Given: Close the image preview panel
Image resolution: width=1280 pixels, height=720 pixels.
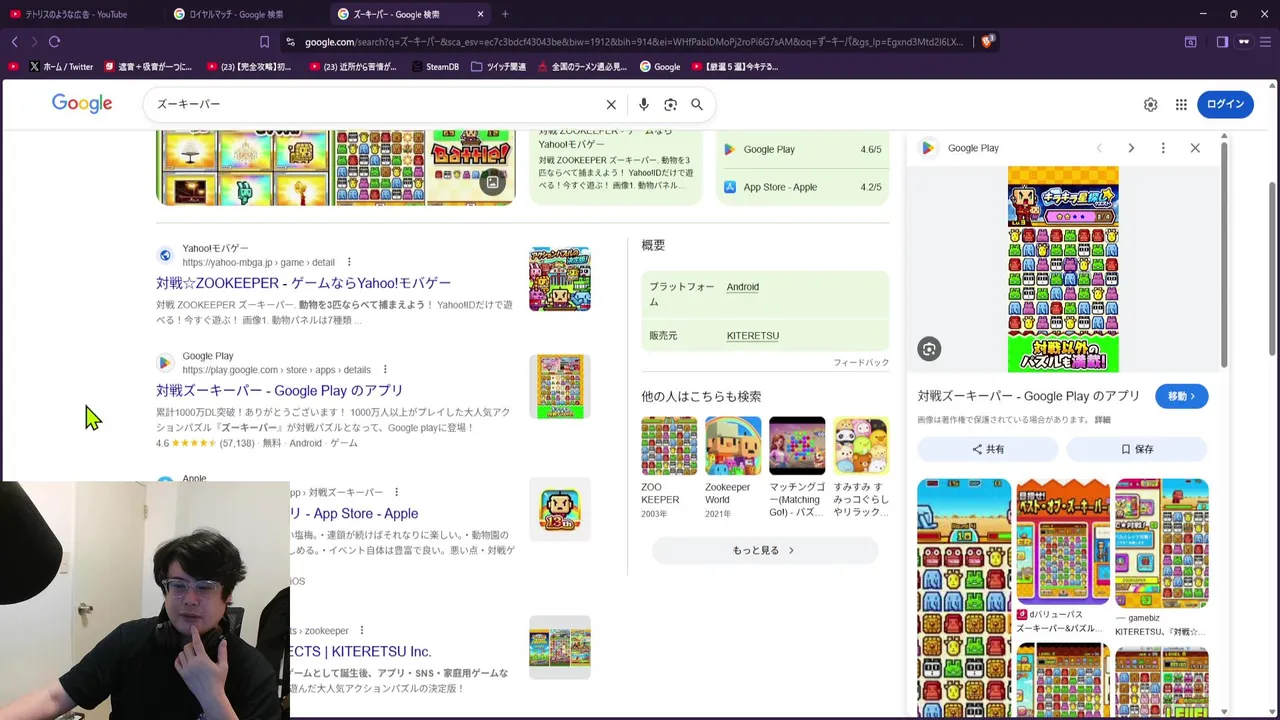Looking at the screenshot, I should click(x=1195, y=148).
